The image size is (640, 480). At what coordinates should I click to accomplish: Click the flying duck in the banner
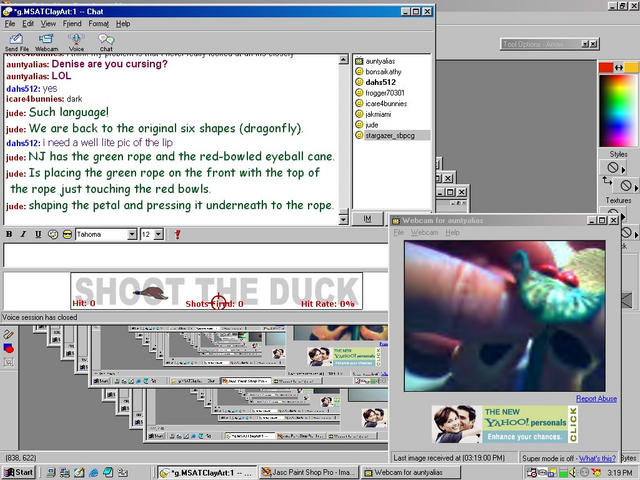click(151, 293)
